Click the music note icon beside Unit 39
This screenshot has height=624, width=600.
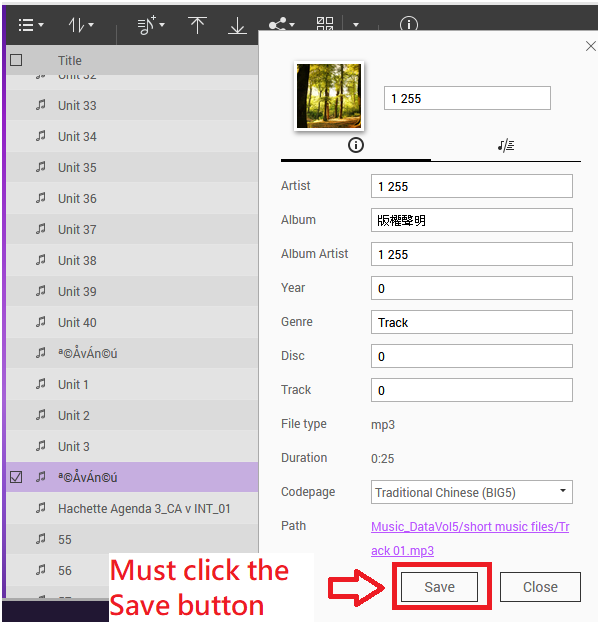pos(41,291)
